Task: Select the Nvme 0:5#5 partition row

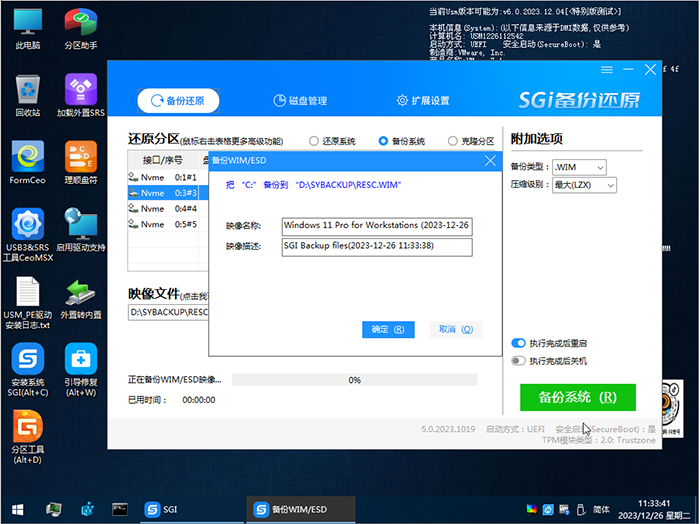Action: click(x=168, y=224)
